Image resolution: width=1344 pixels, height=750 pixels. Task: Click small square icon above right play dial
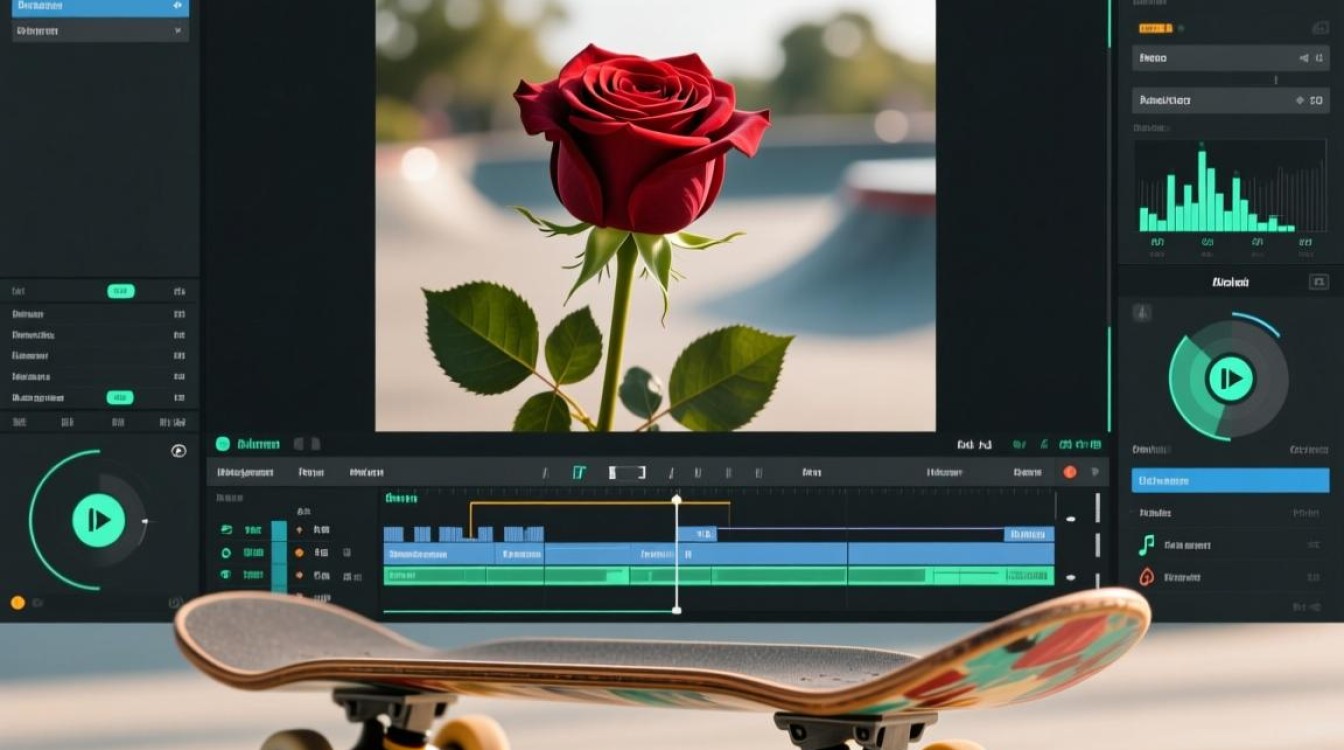point(1141,313)
